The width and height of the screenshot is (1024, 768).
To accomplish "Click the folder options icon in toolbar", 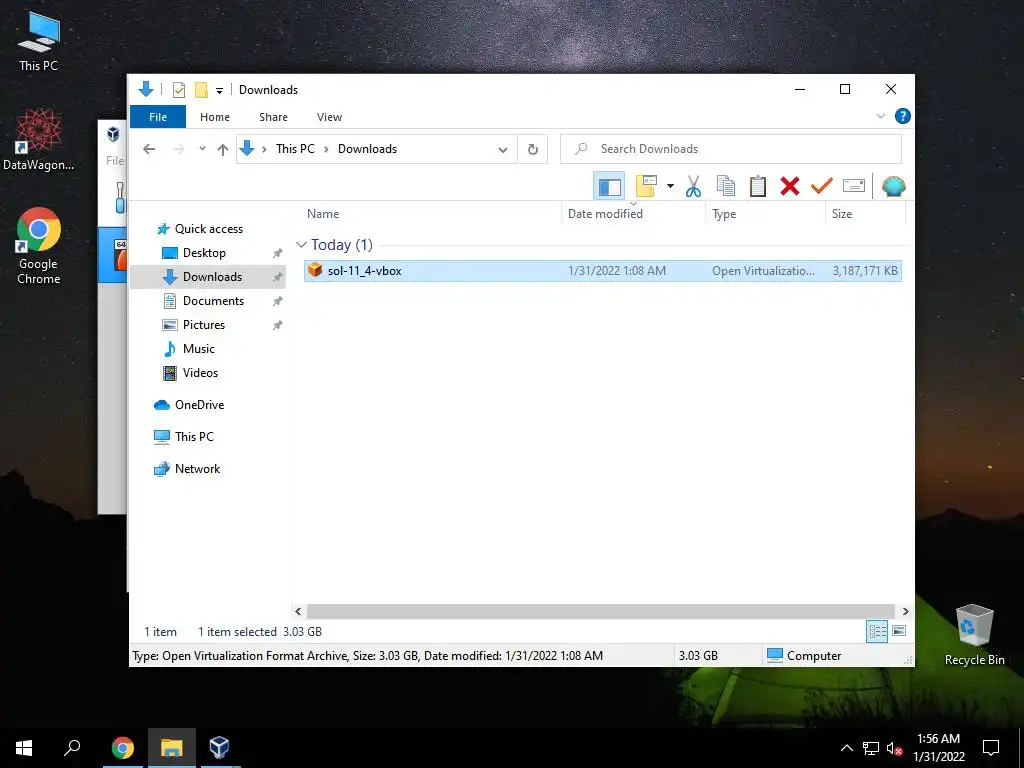I will point(646,186).
